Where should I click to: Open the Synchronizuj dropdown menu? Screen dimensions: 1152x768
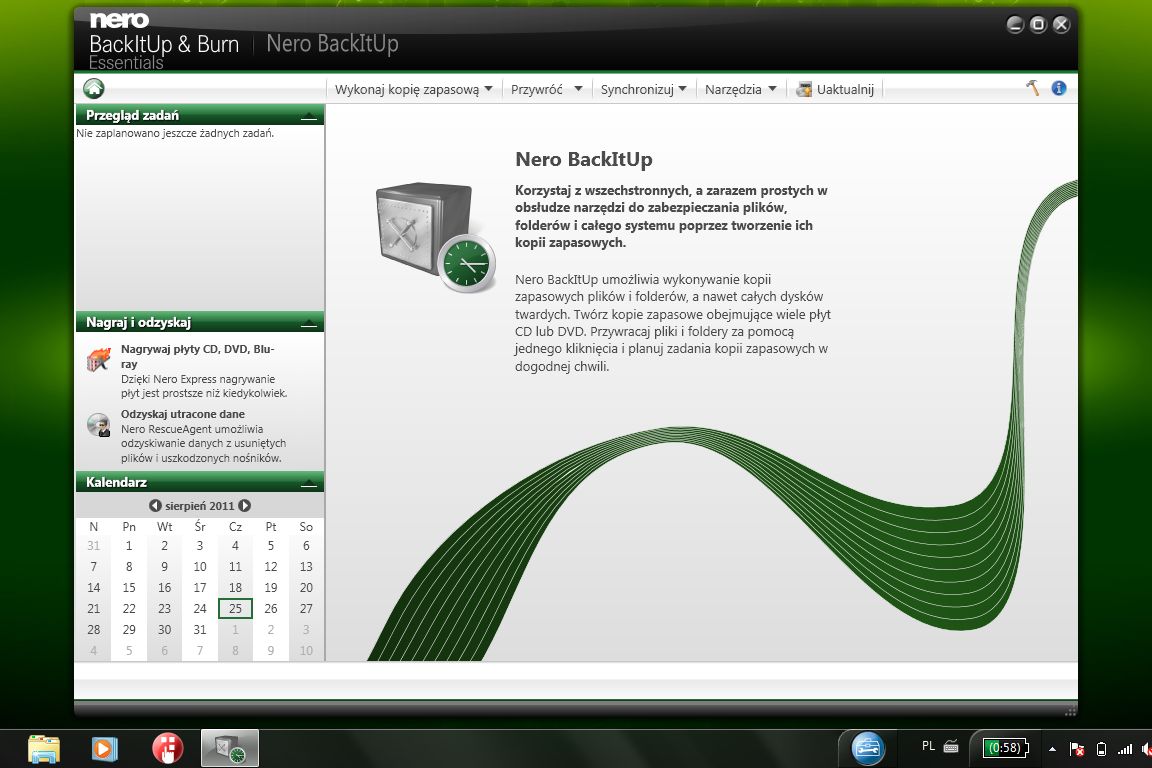[643, 90]
